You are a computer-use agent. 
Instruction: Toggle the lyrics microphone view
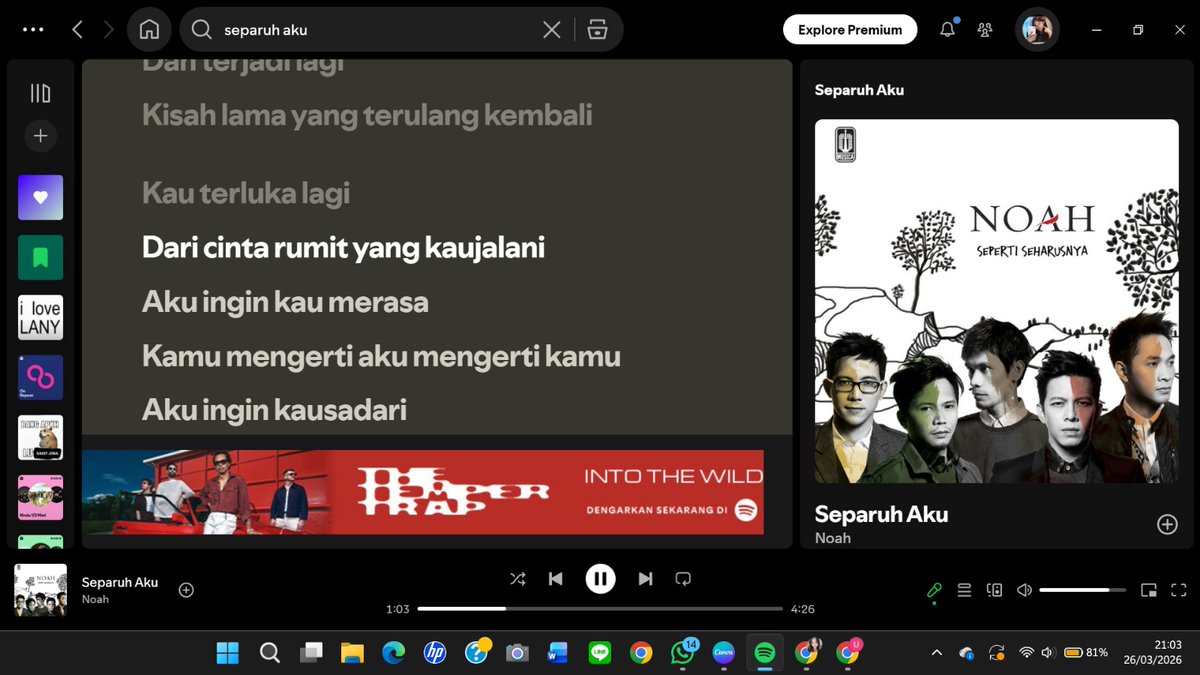tap(934, 590)
